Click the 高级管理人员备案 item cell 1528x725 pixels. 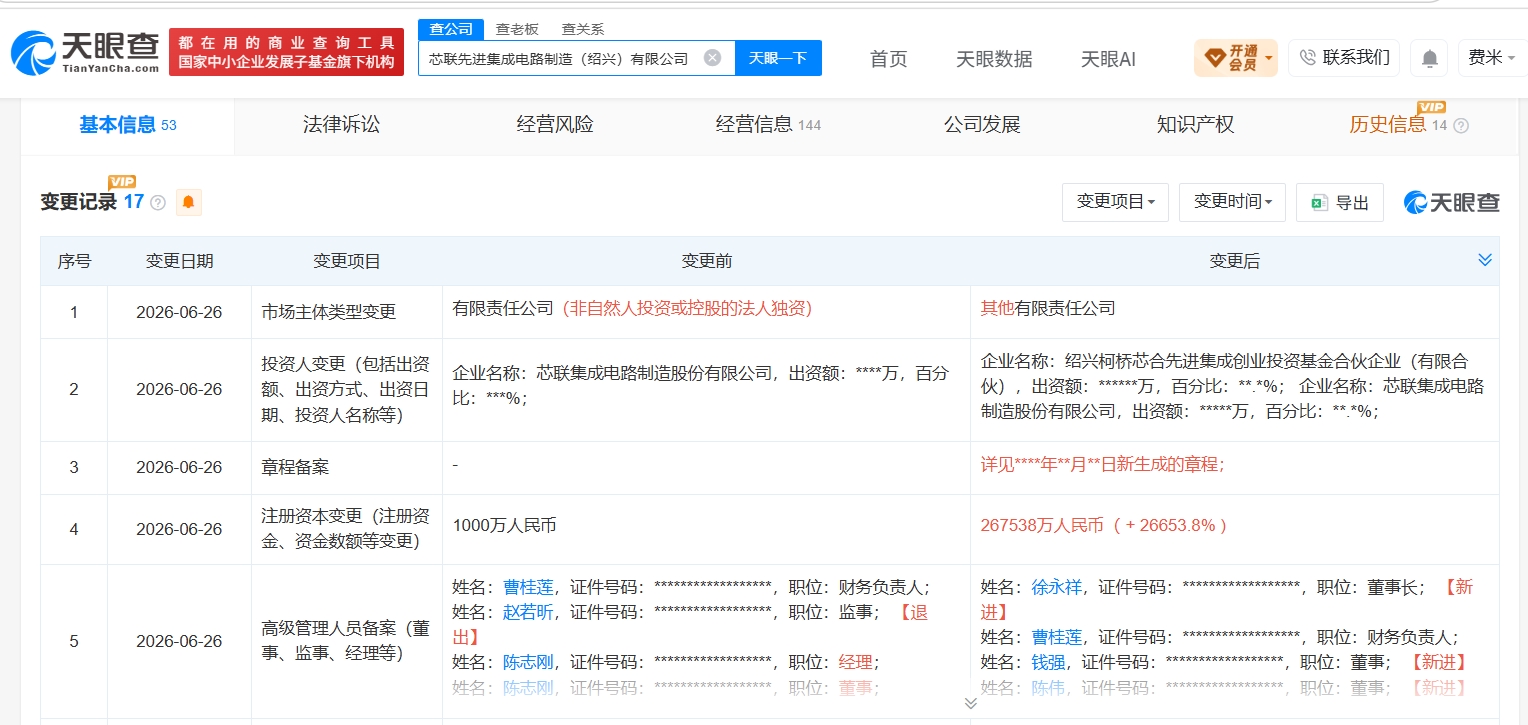347,641
